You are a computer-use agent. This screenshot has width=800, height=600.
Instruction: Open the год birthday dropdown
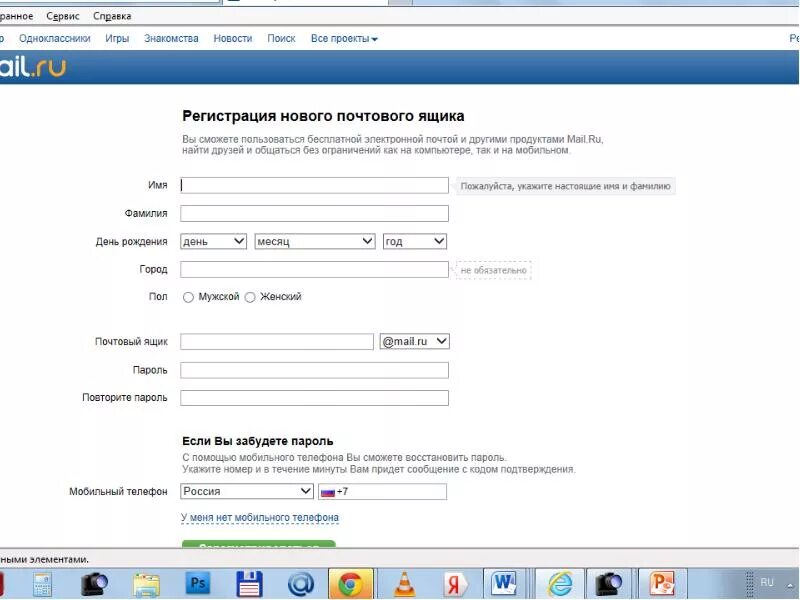pyautogui.click(x=415, y=241)
